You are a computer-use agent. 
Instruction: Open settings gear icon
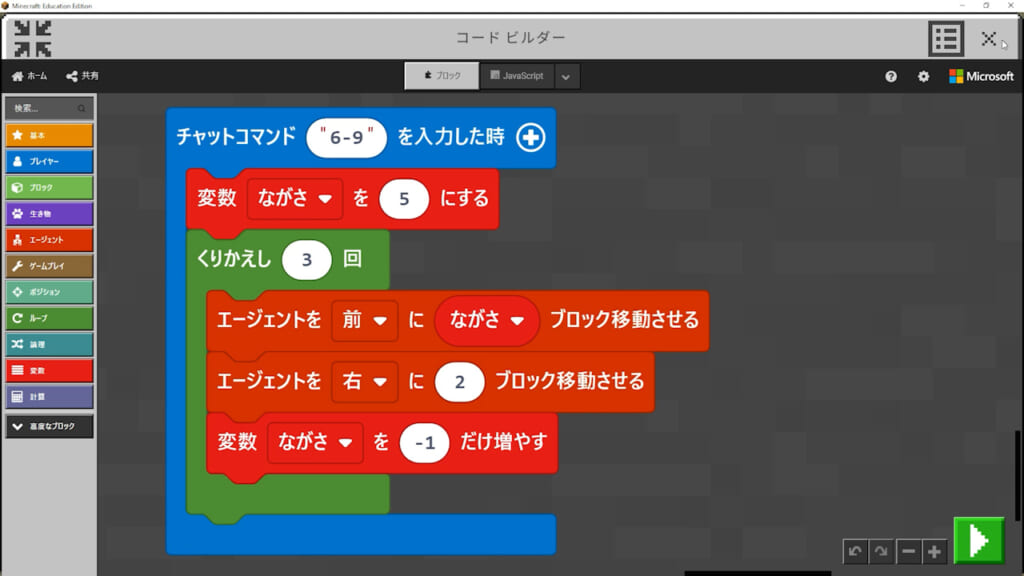click(x=923, y=76)
